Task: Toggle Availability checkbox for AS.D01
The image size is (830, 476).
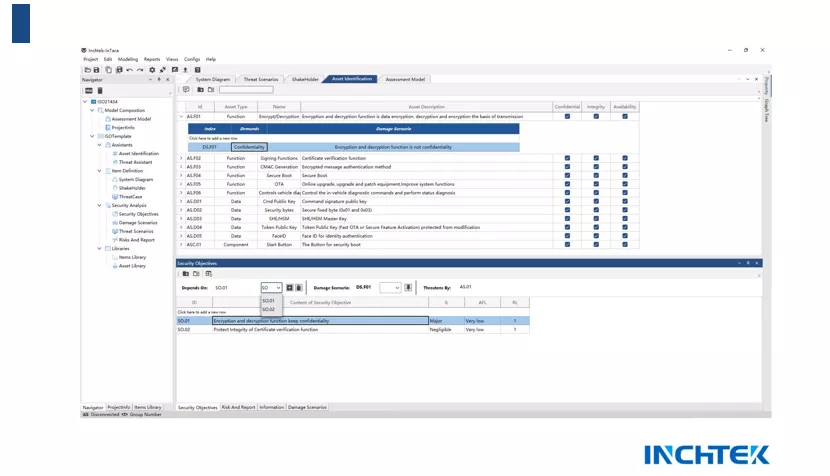Action: coord(625,202)
